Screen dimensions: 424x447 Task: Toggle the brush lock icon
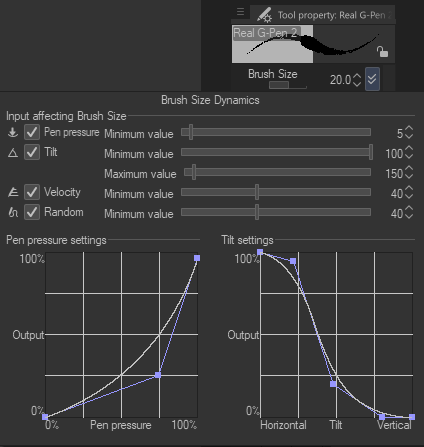(382, 51)
